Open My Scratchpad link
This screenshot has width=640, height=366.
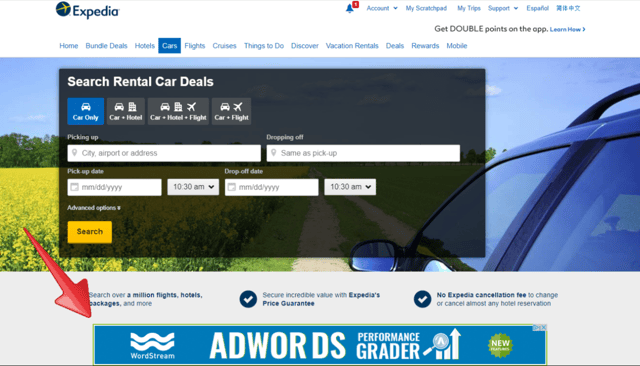pos(426,8)
